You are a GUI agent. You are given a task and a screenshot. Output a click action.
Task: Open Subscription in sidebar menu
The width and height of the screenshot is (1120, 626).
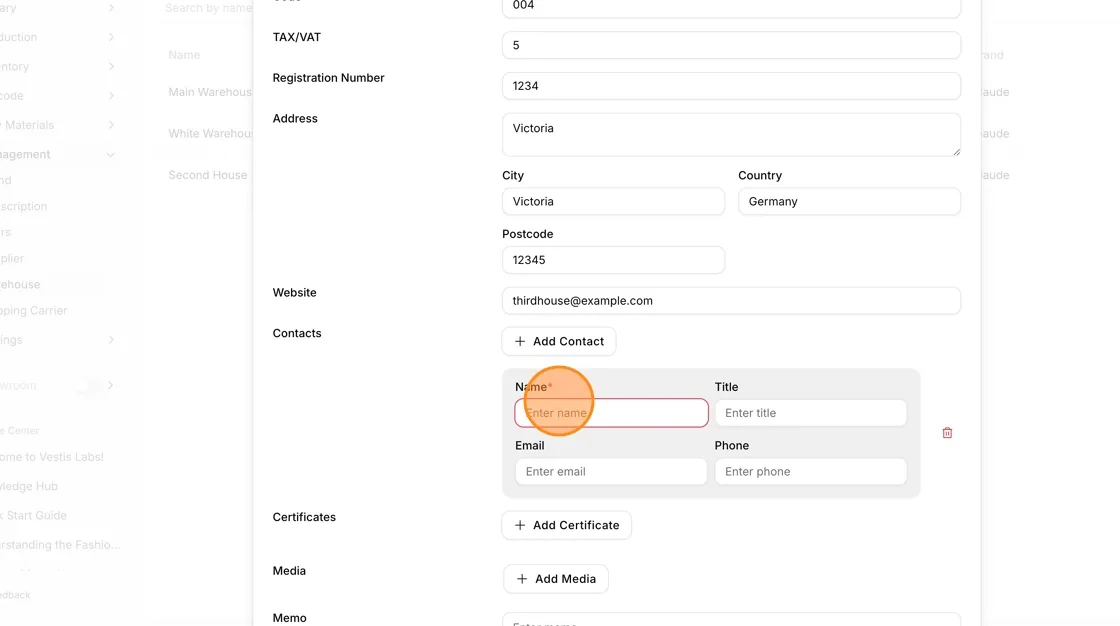pyautogui.click(x=24, y=207)
